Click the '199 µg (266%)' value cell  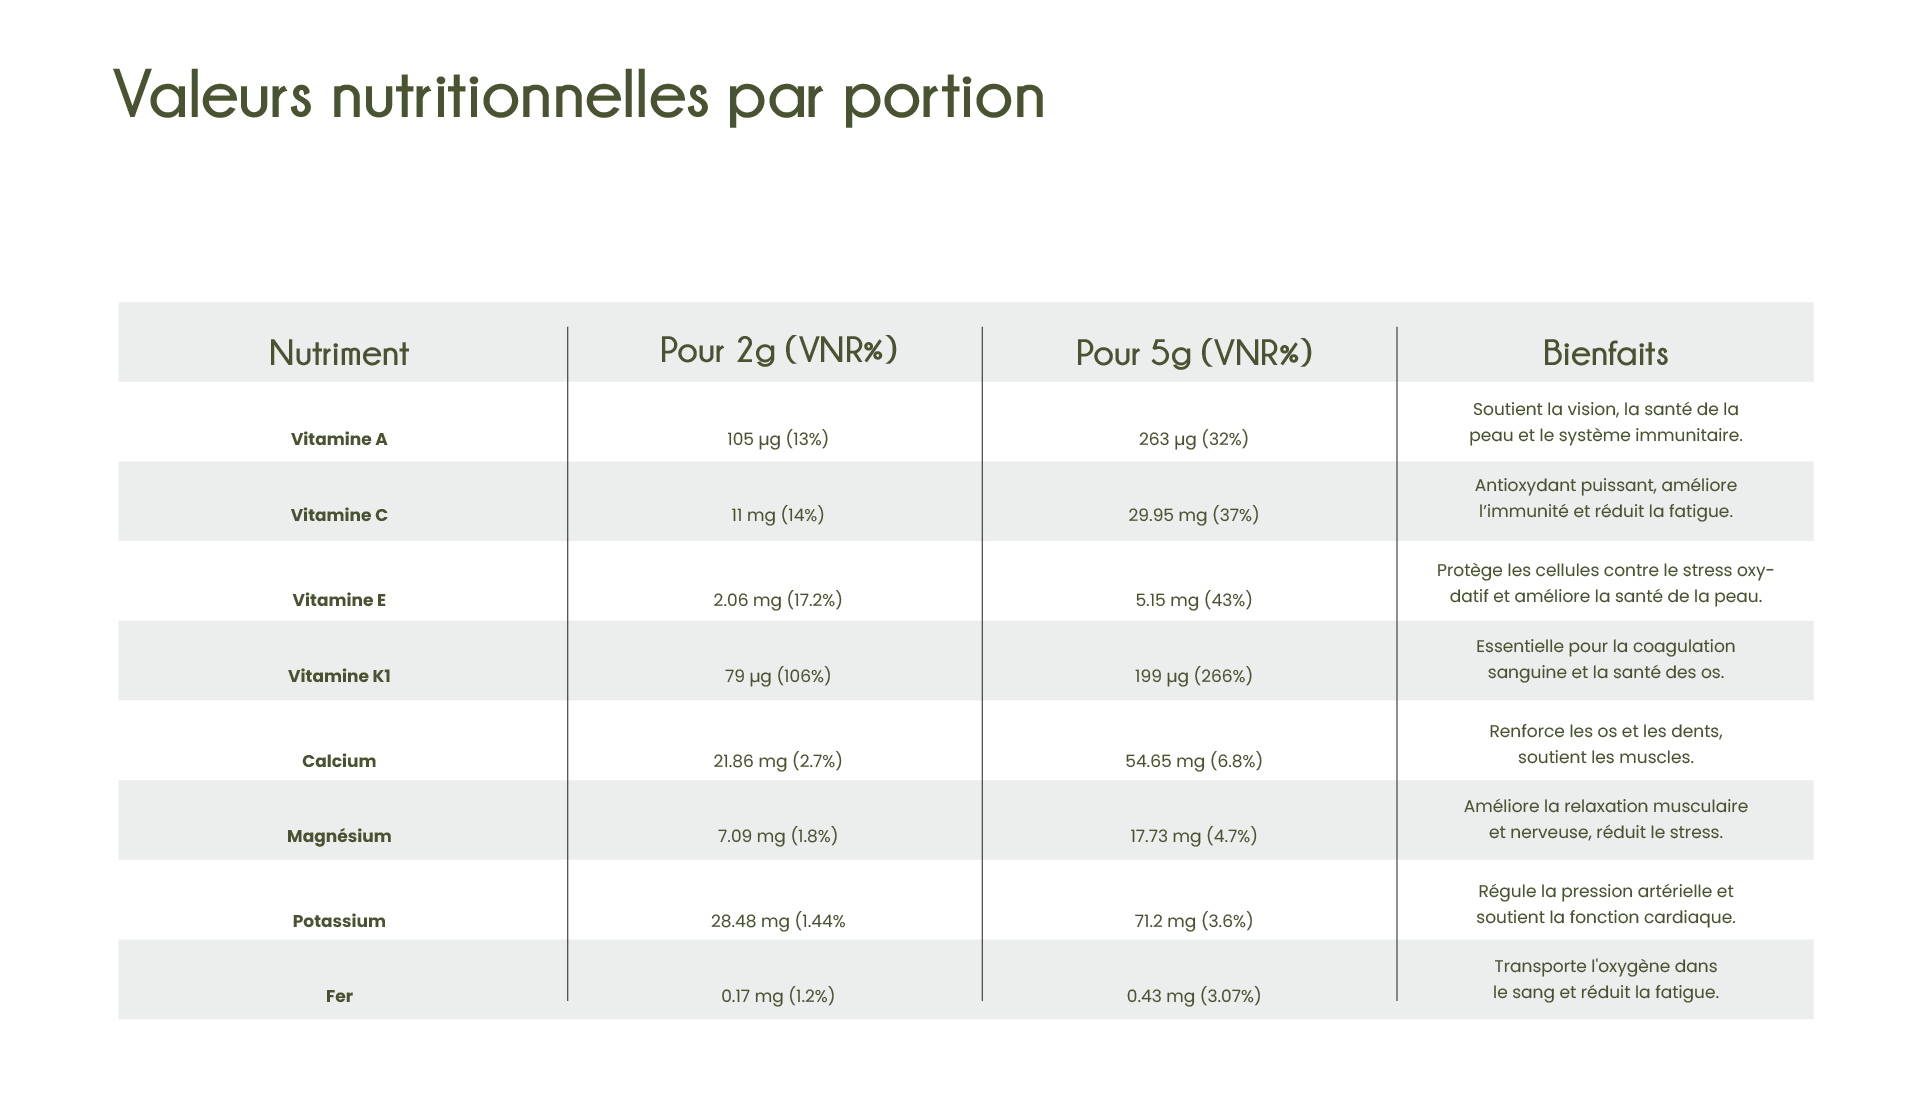click(1193, 676)
